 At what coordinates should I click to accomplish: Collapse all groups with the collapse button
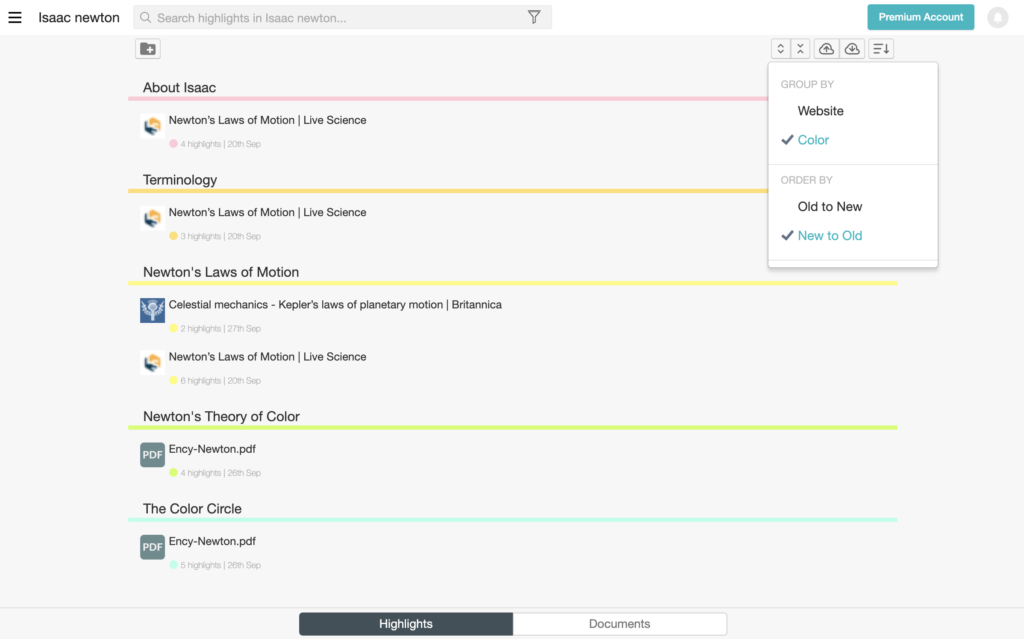tap(800, 49)
